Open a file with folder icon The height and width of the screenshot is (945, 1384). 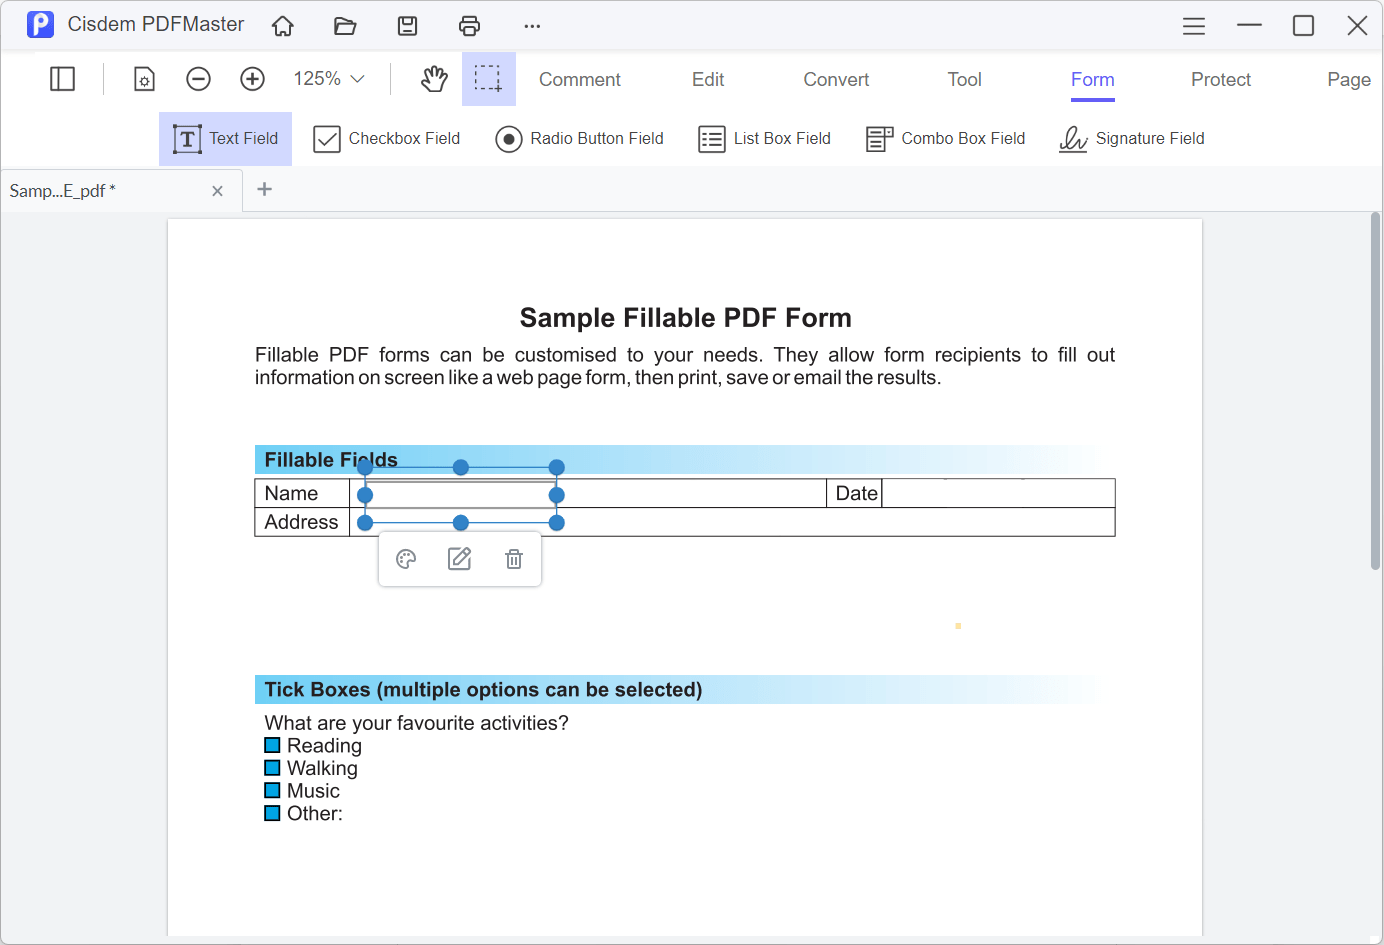[x=345, y=26]
